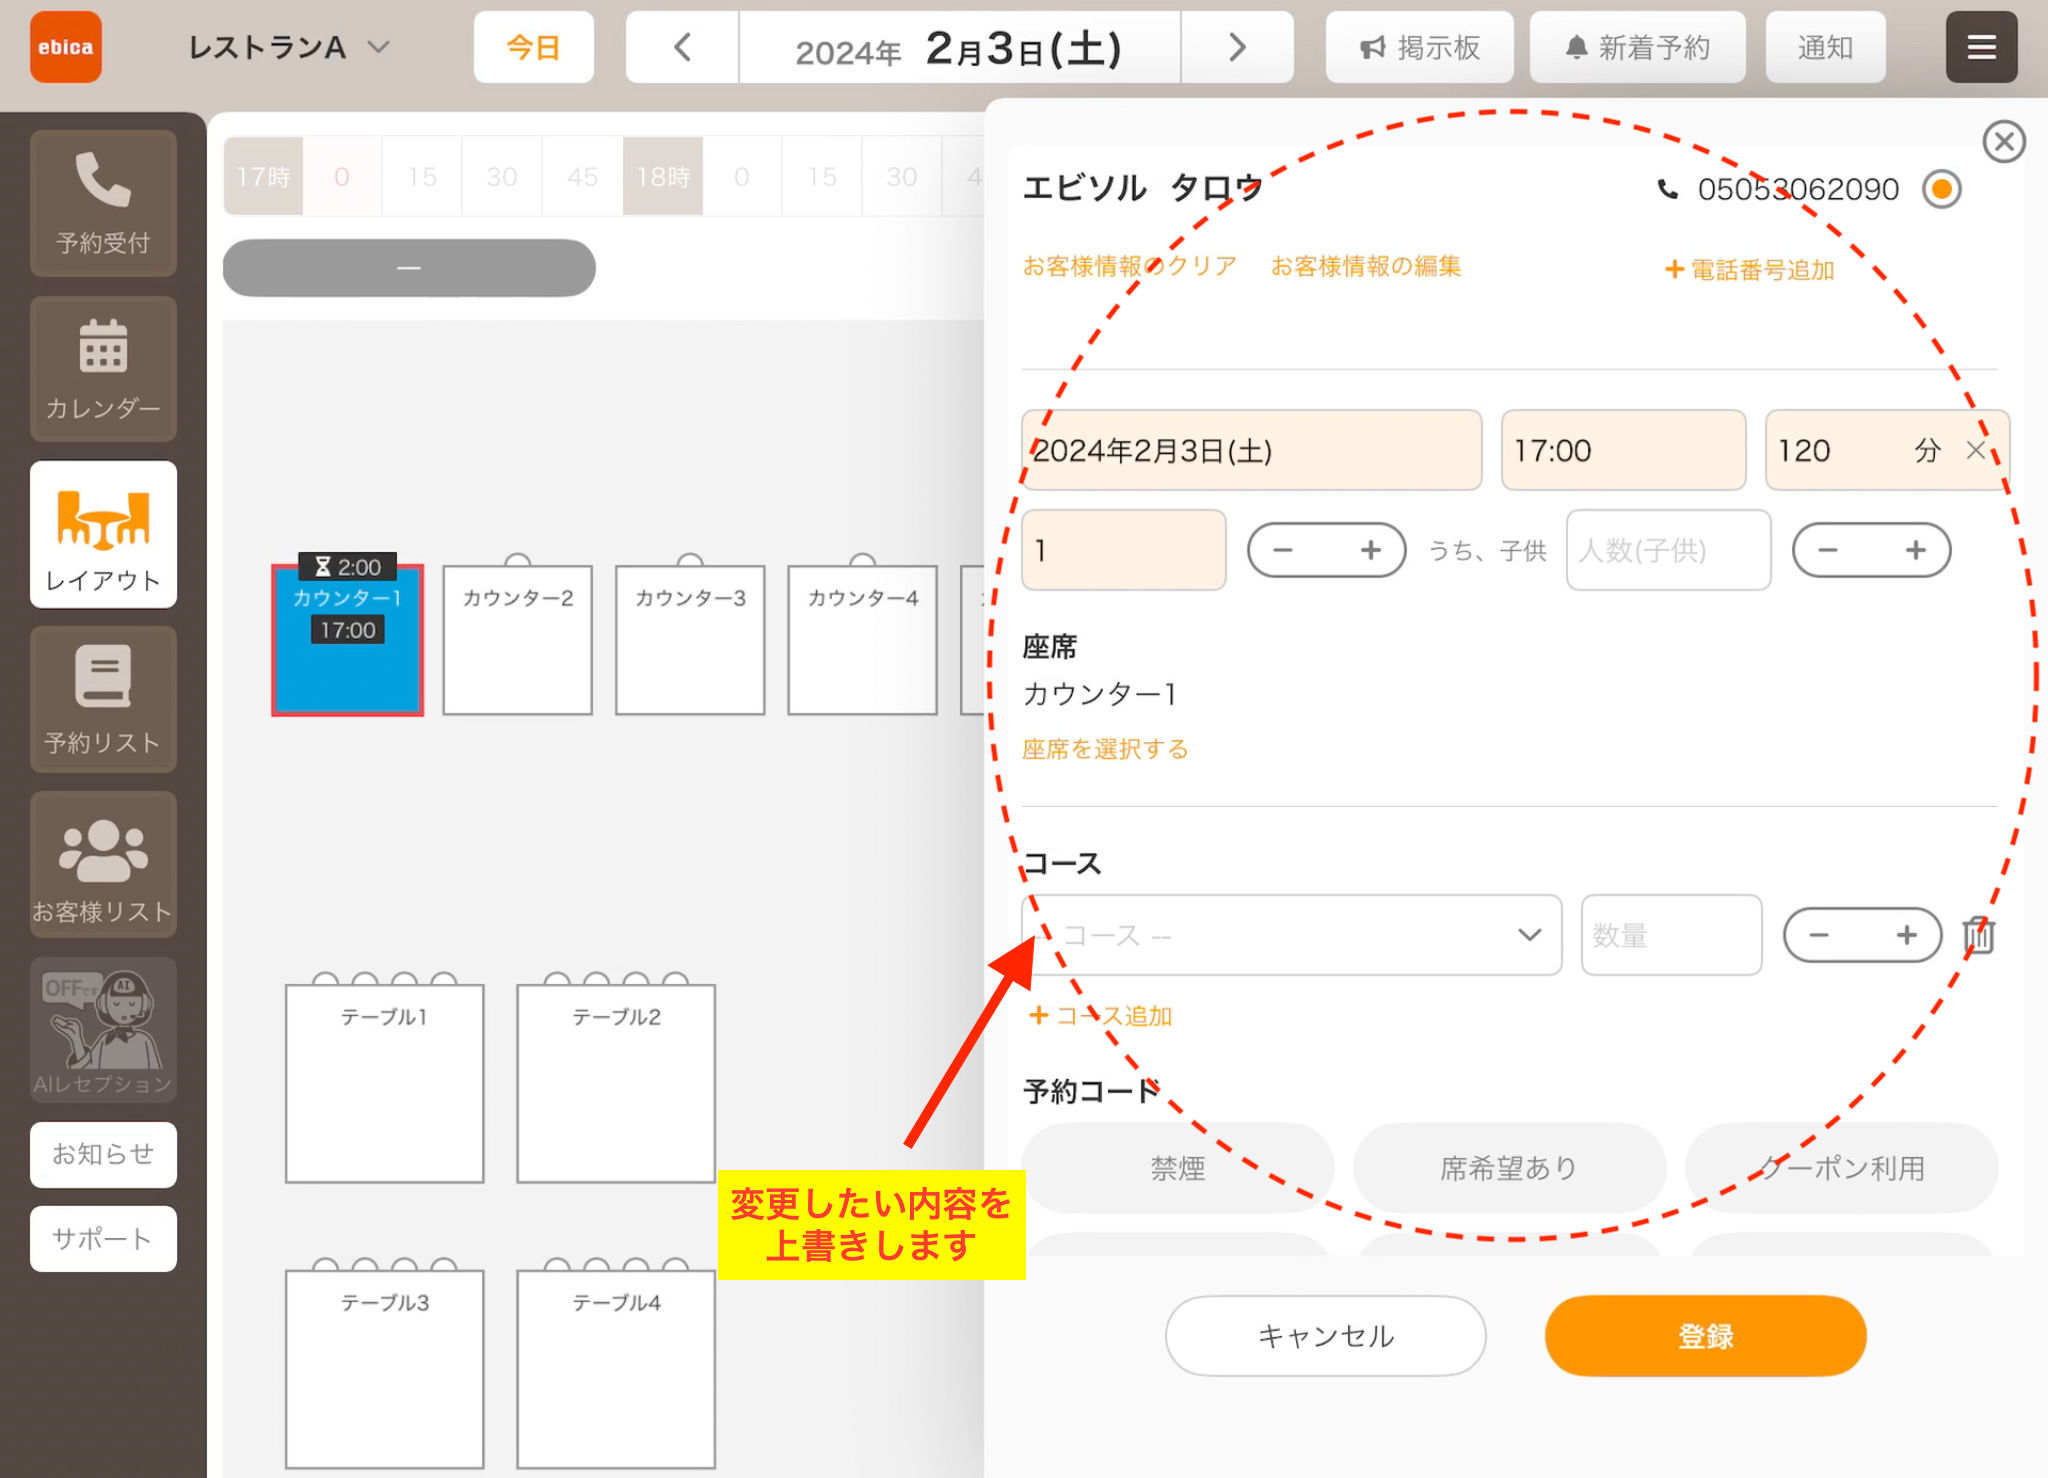
Task: Click the 登録 button
Action: point(1705,1336)
